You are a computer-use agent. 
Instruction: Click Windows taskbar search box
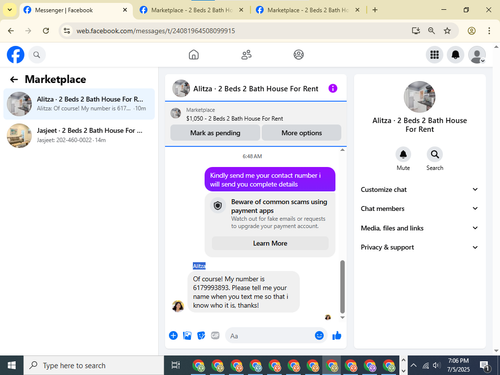click(94, 365)
